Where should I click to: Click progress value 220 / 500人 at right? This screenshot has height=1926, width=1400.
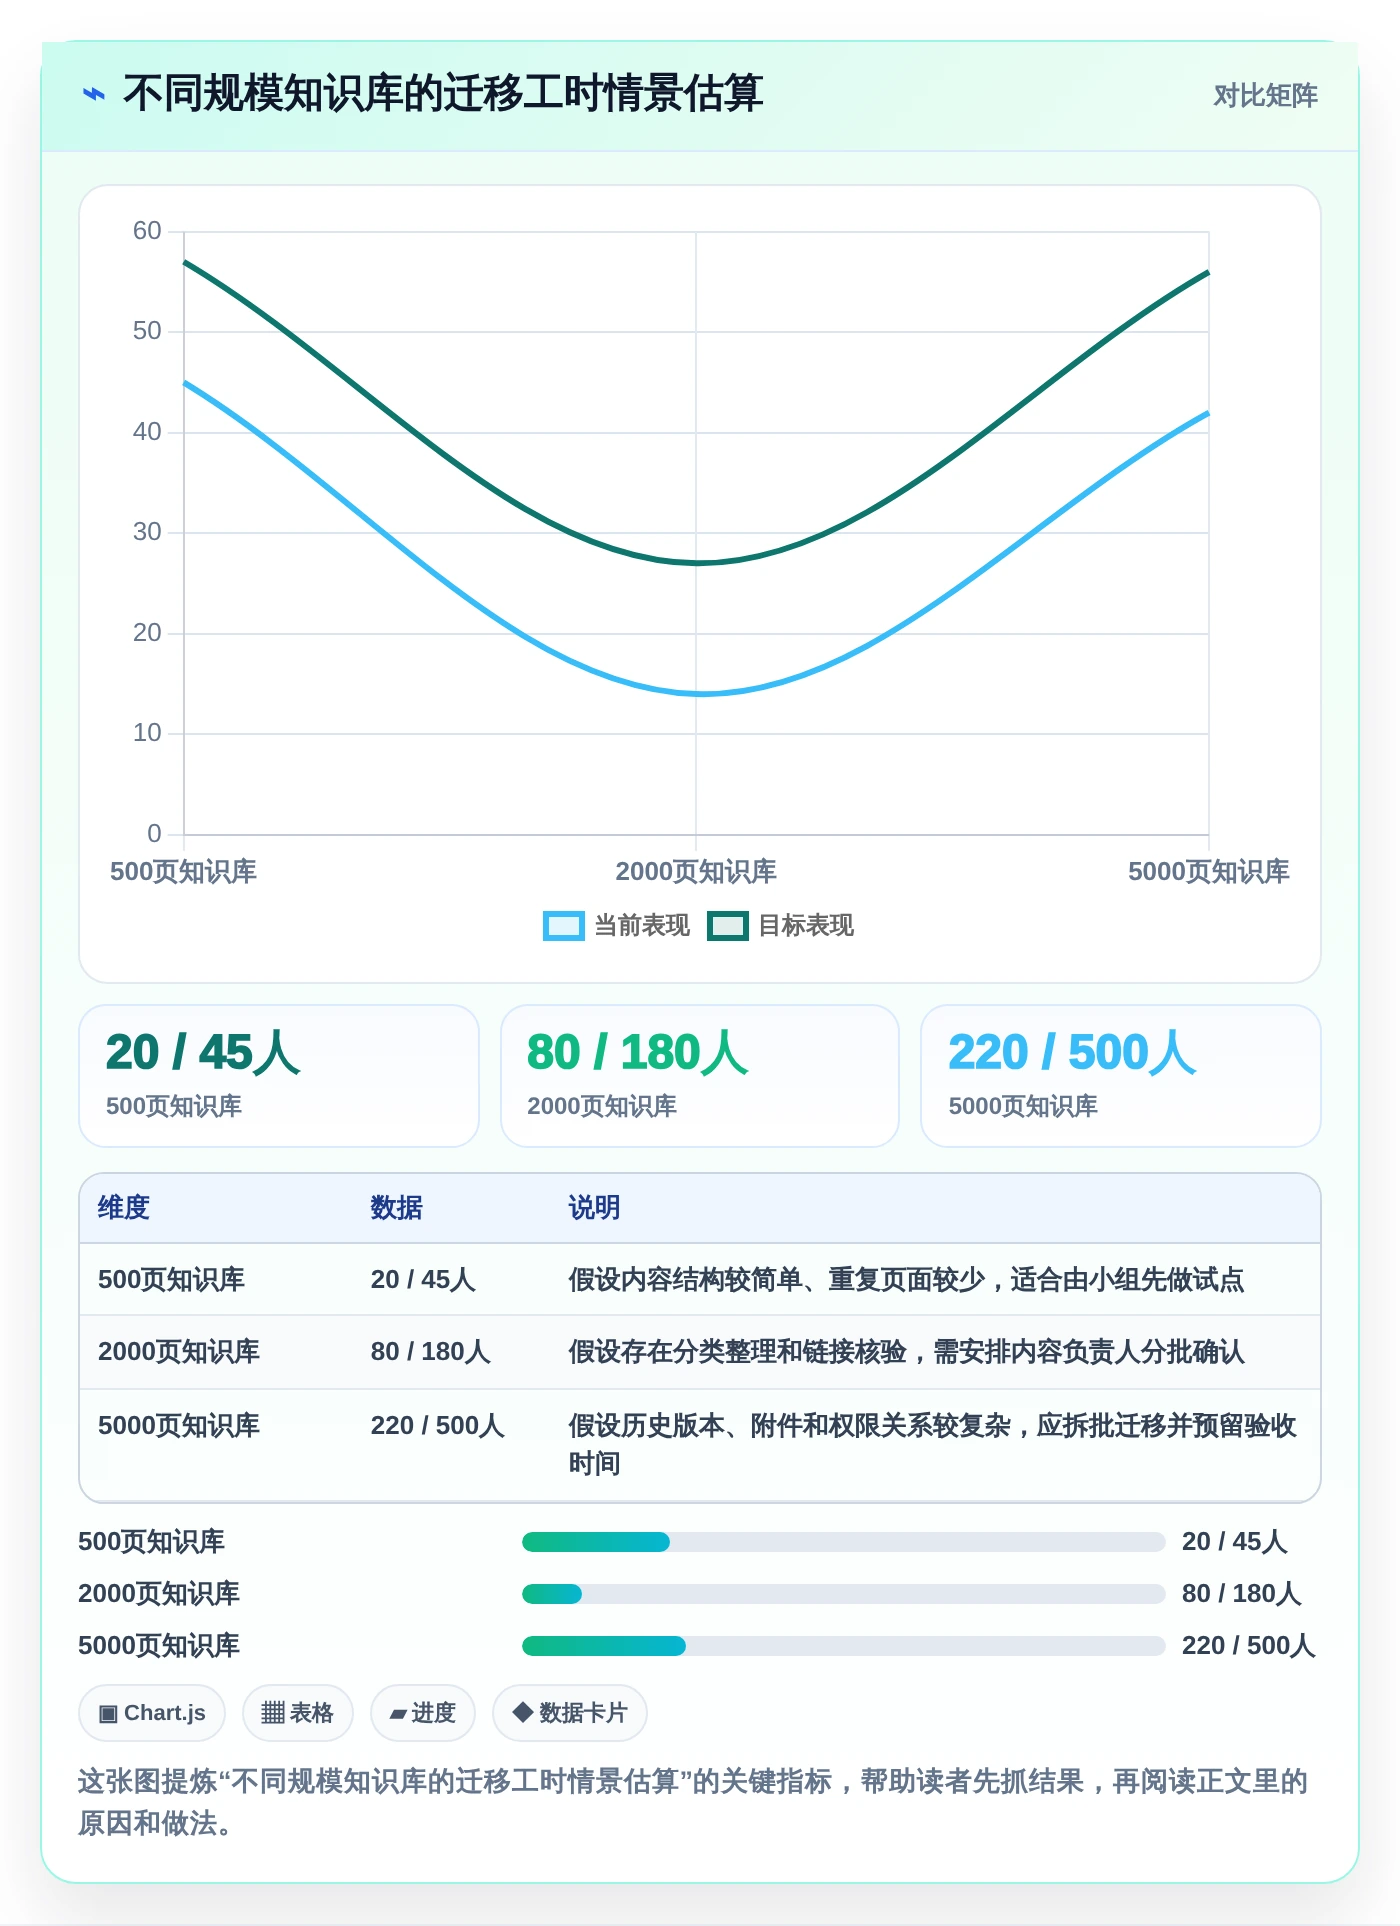coord(1249,1646)
